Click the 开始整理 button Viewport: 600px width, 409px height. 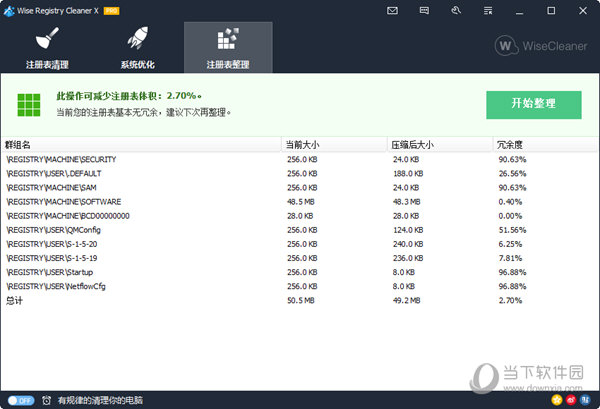pyautogui.click(x=533, y=105)
